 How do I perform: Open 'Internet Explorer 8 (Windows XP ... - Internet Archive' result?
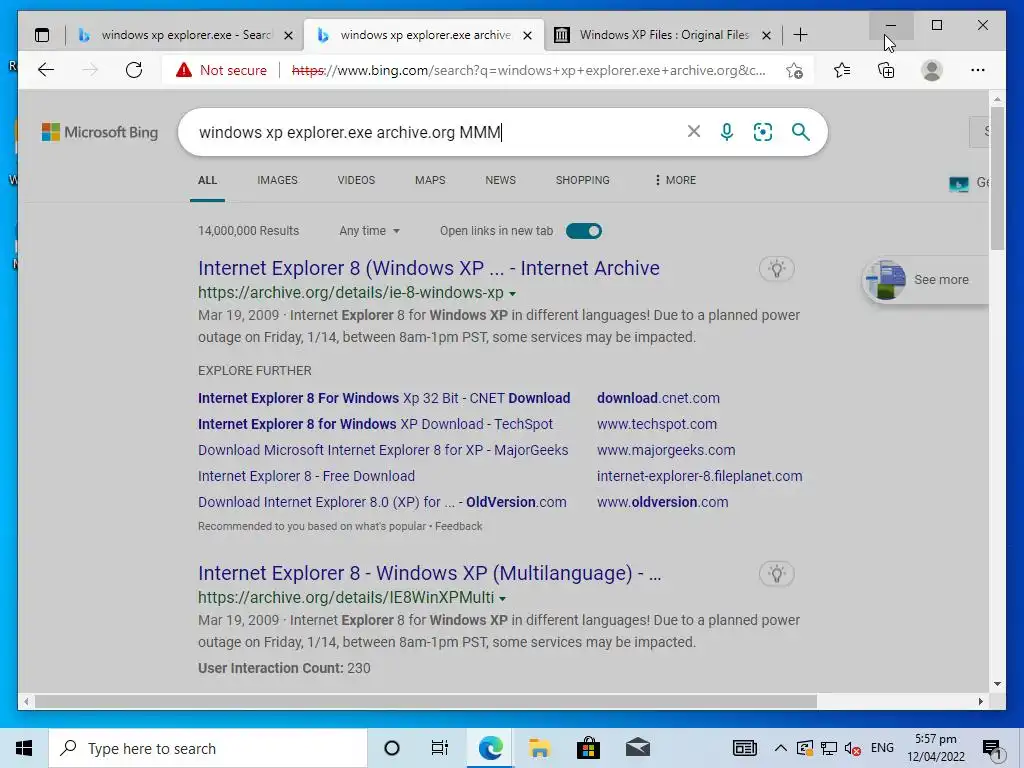[429, 268]
